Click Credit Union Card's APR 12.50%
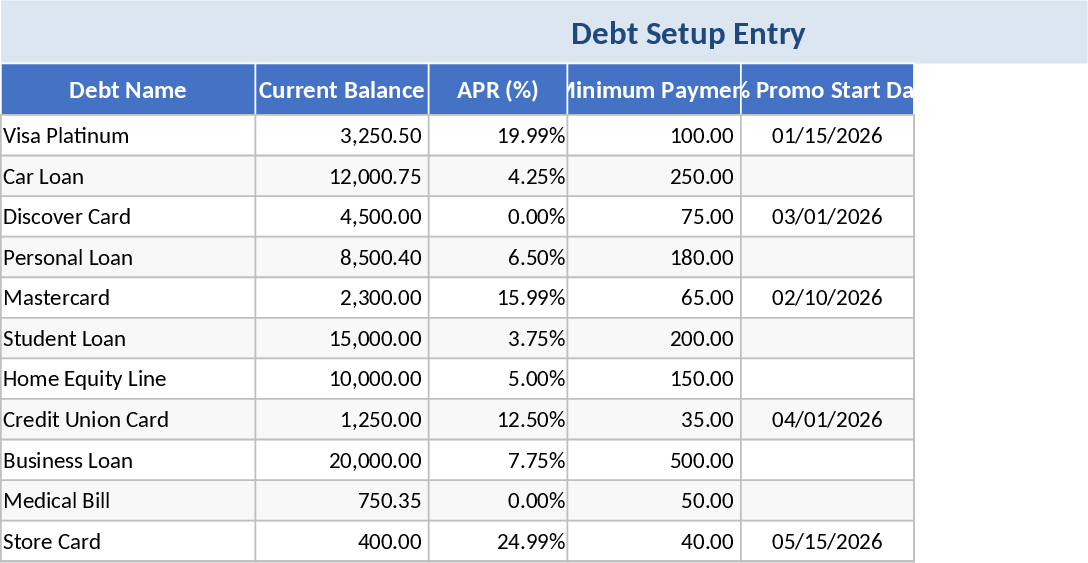Image resolution: width=1088 pixels, height=563 pixels. pos(498,420)
